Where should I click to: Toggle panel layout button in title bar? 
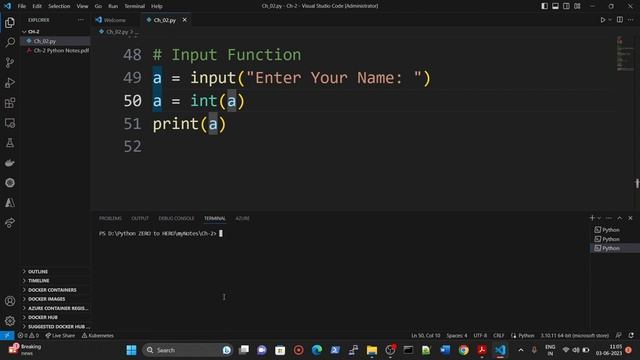556,6
